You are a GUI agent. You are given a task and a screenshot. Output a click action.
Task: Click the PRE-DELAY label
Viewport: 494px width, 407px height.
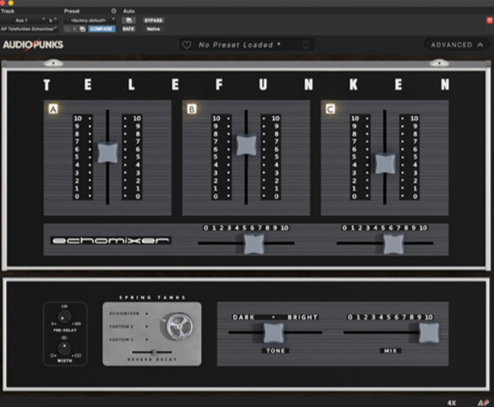(x=65, y=330)
